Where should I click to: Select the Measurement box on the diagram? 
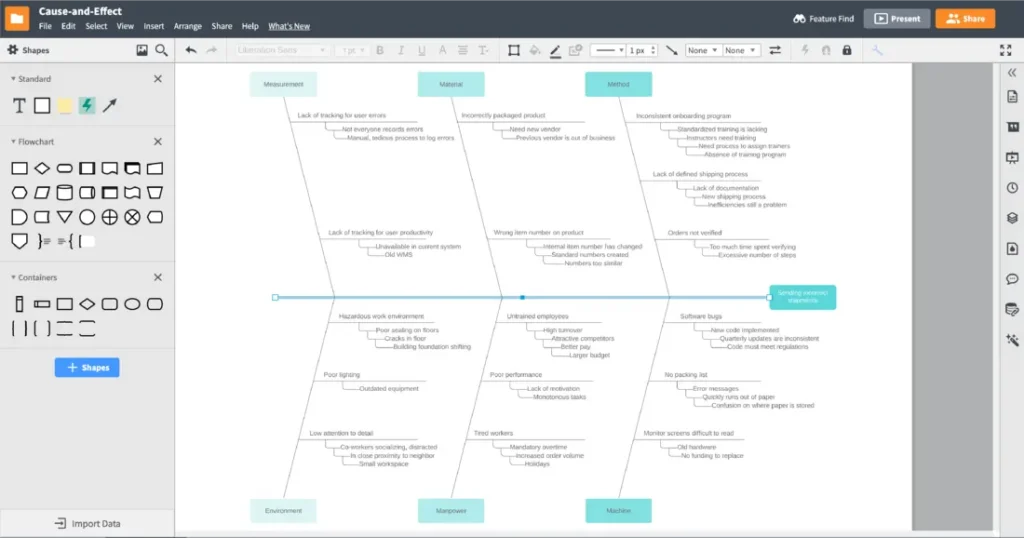point(283,85)
